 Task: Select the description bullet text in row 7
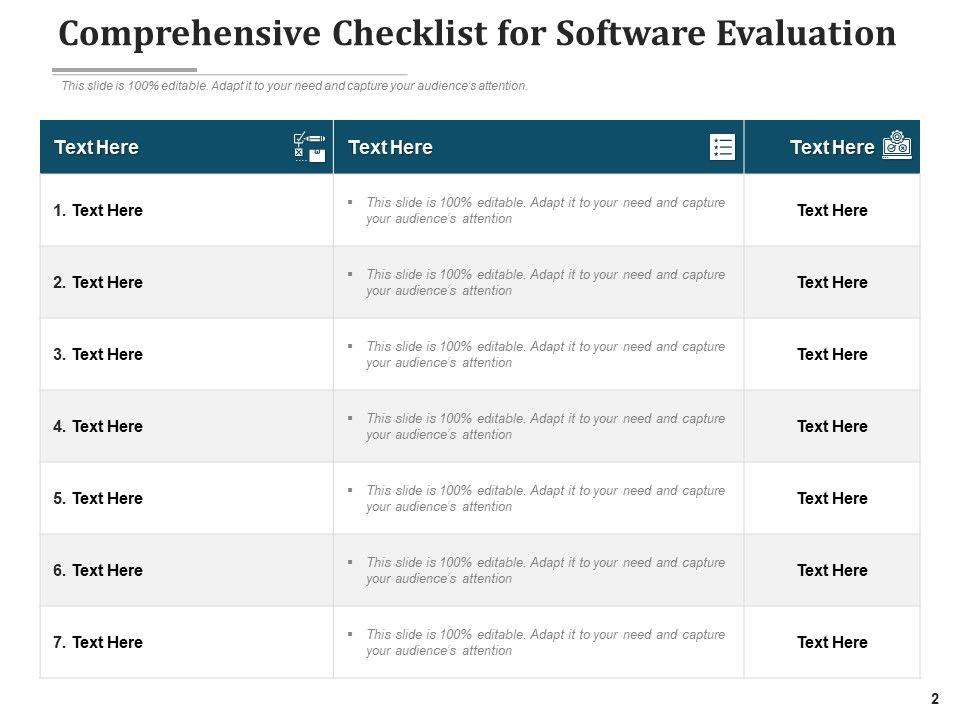tap(545, 643)
